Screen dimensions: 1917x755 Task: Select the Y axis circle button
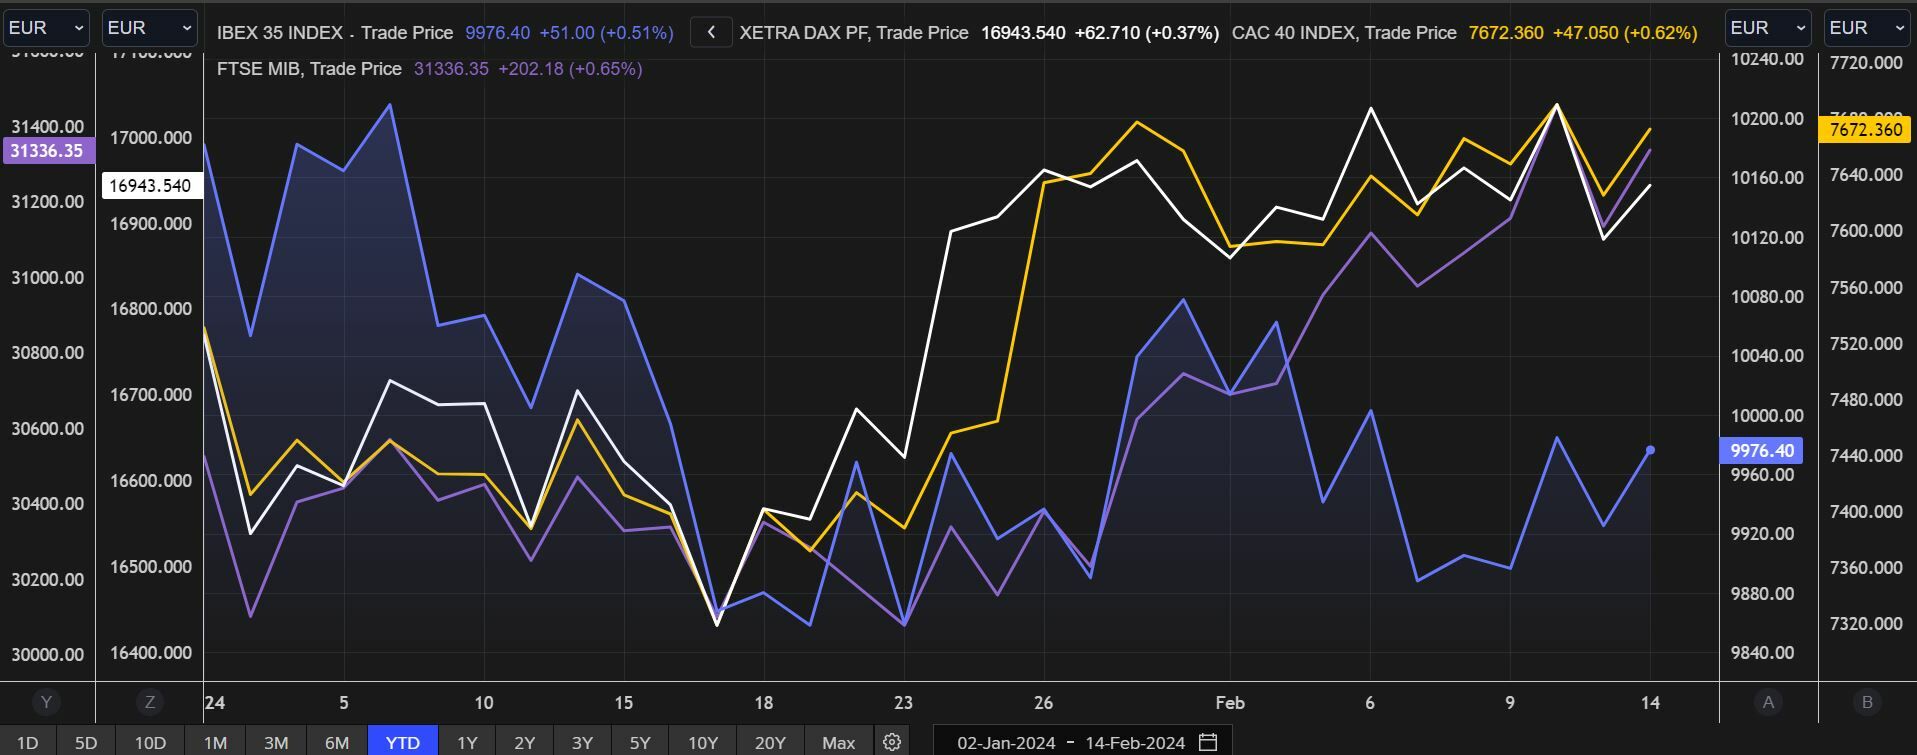tap(46, 702)
